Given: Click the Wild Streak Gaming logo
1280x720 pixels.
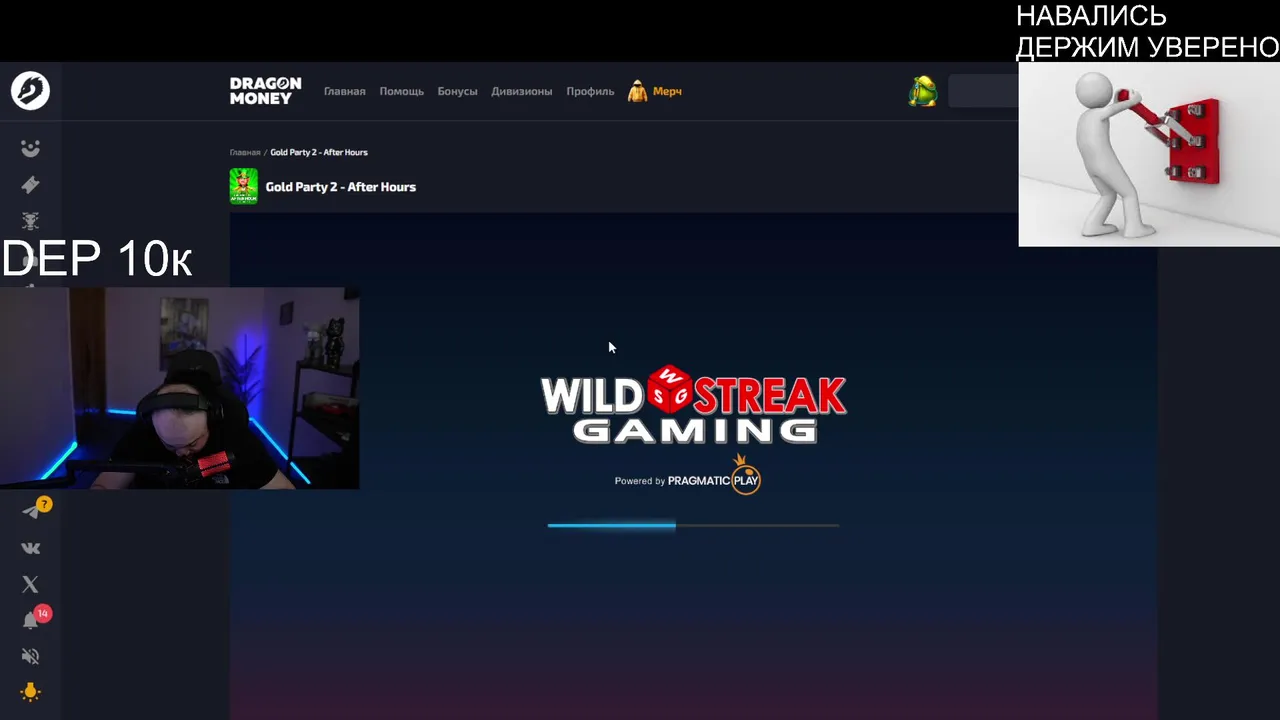Looking at the screenshot, I should coord(693,405).
